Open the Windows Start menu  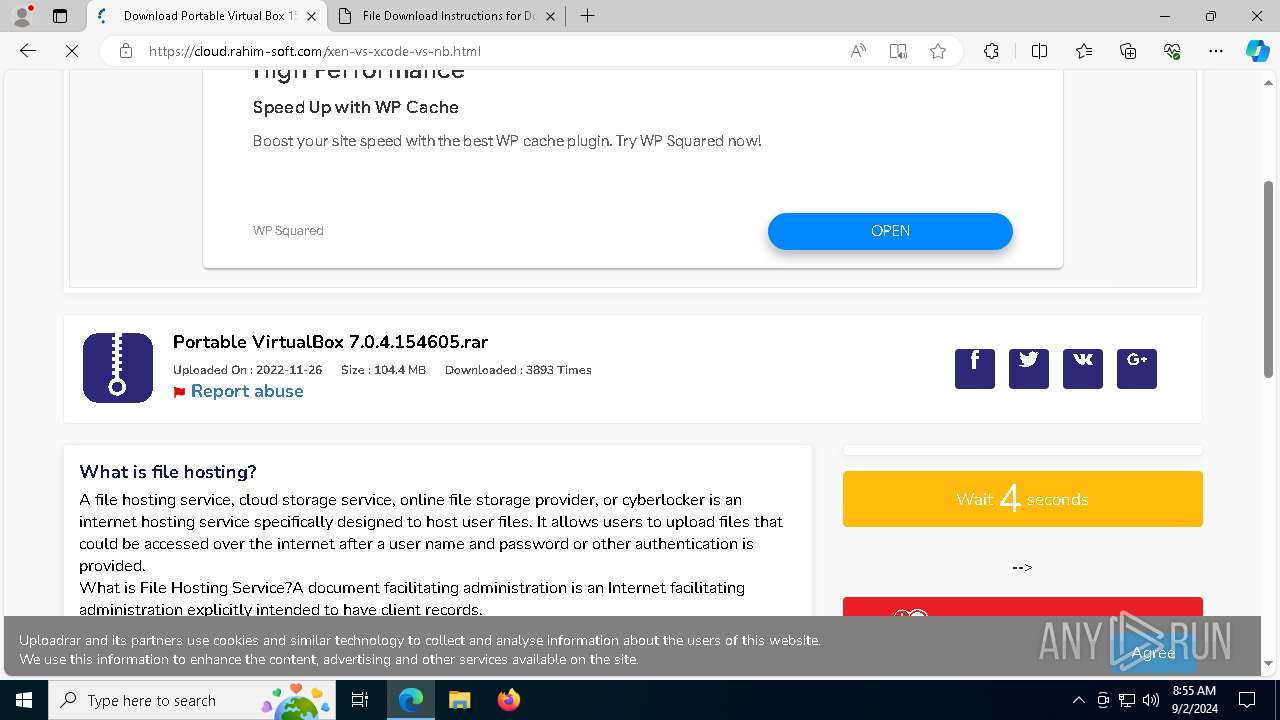tap(23, 700)
